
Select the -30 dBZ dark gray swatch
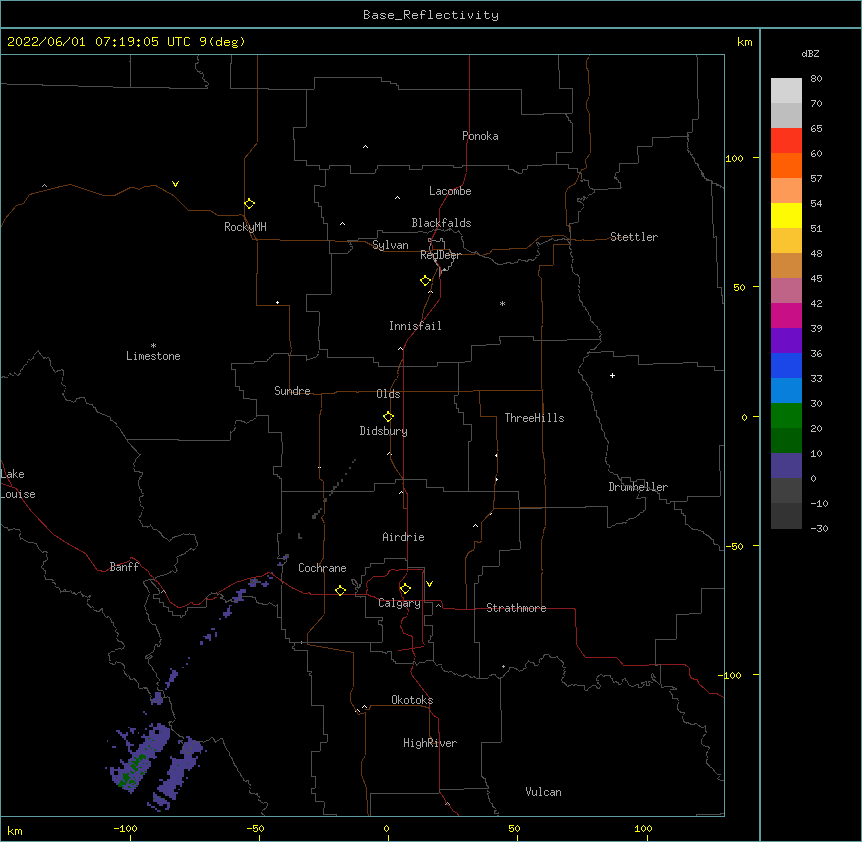point(786,516)
